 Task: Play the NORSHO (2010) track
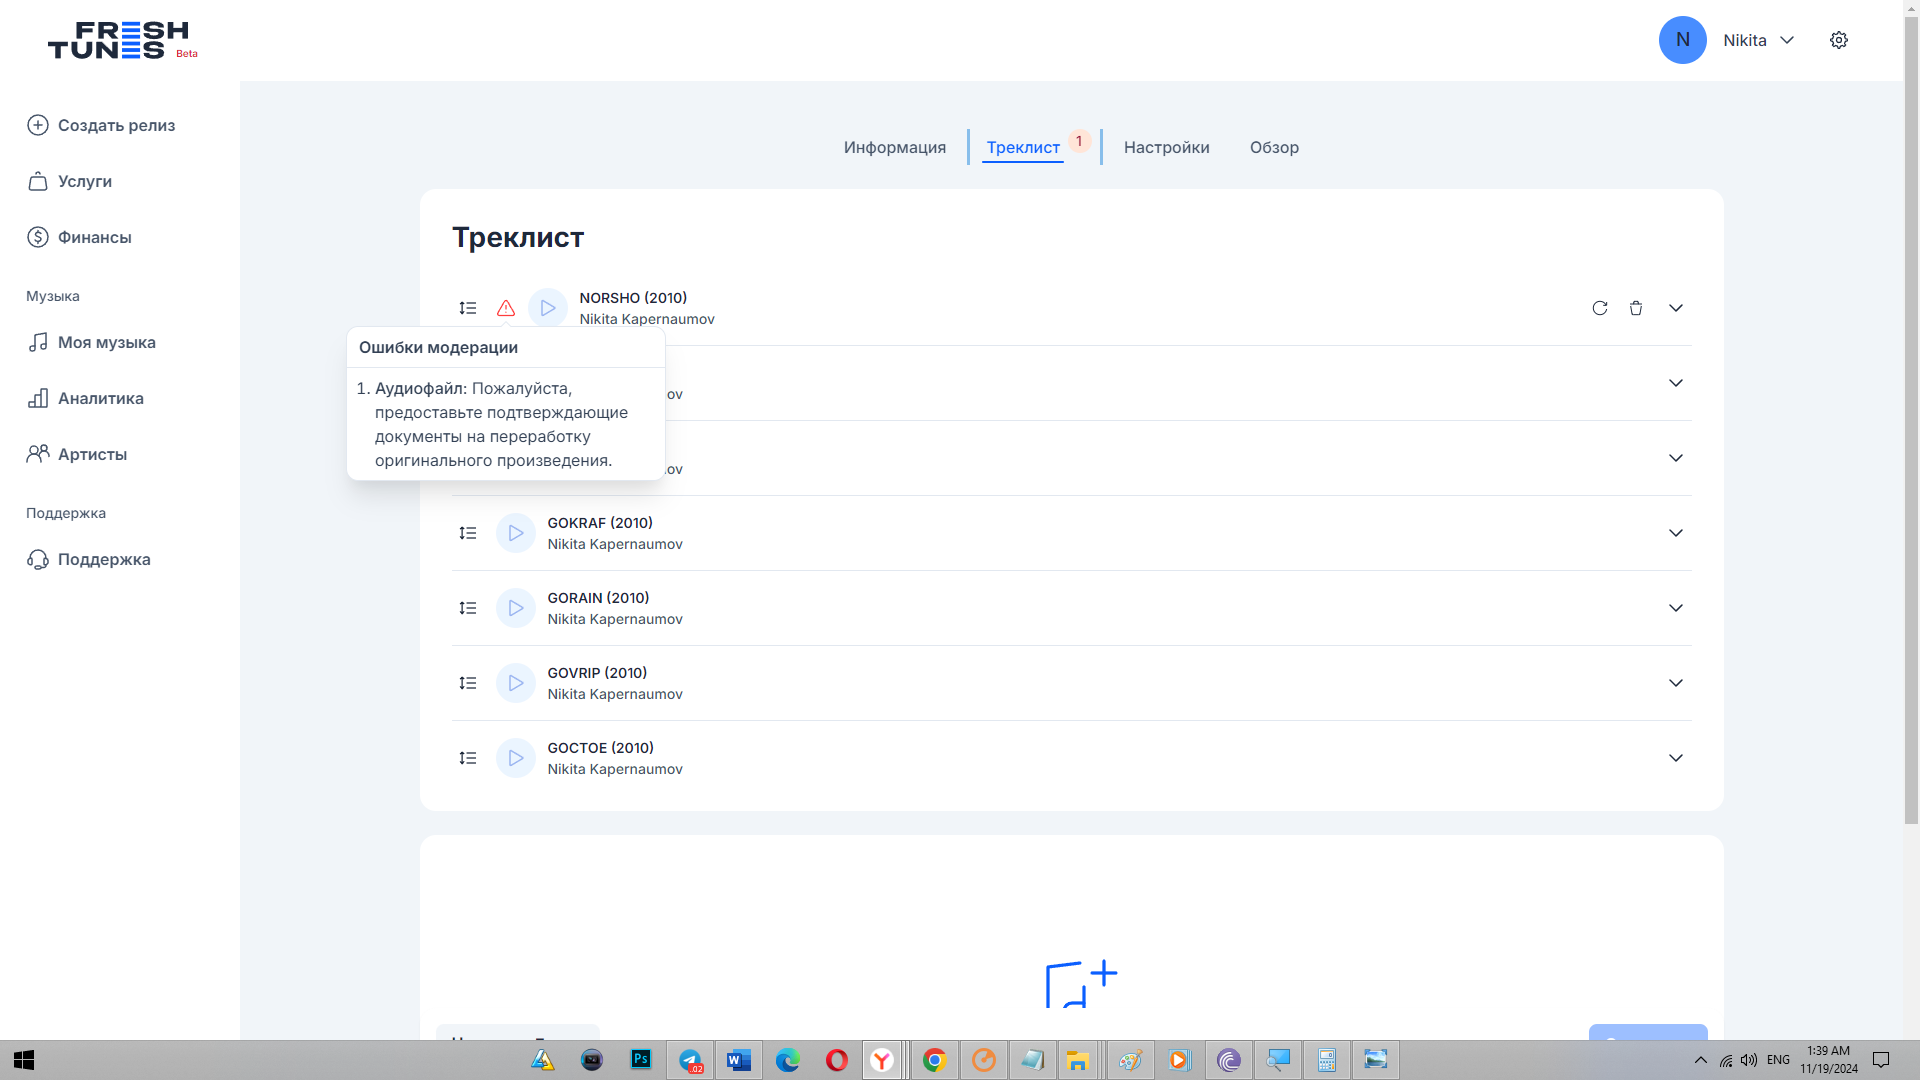pyautogui.click(x=547, y=308)
